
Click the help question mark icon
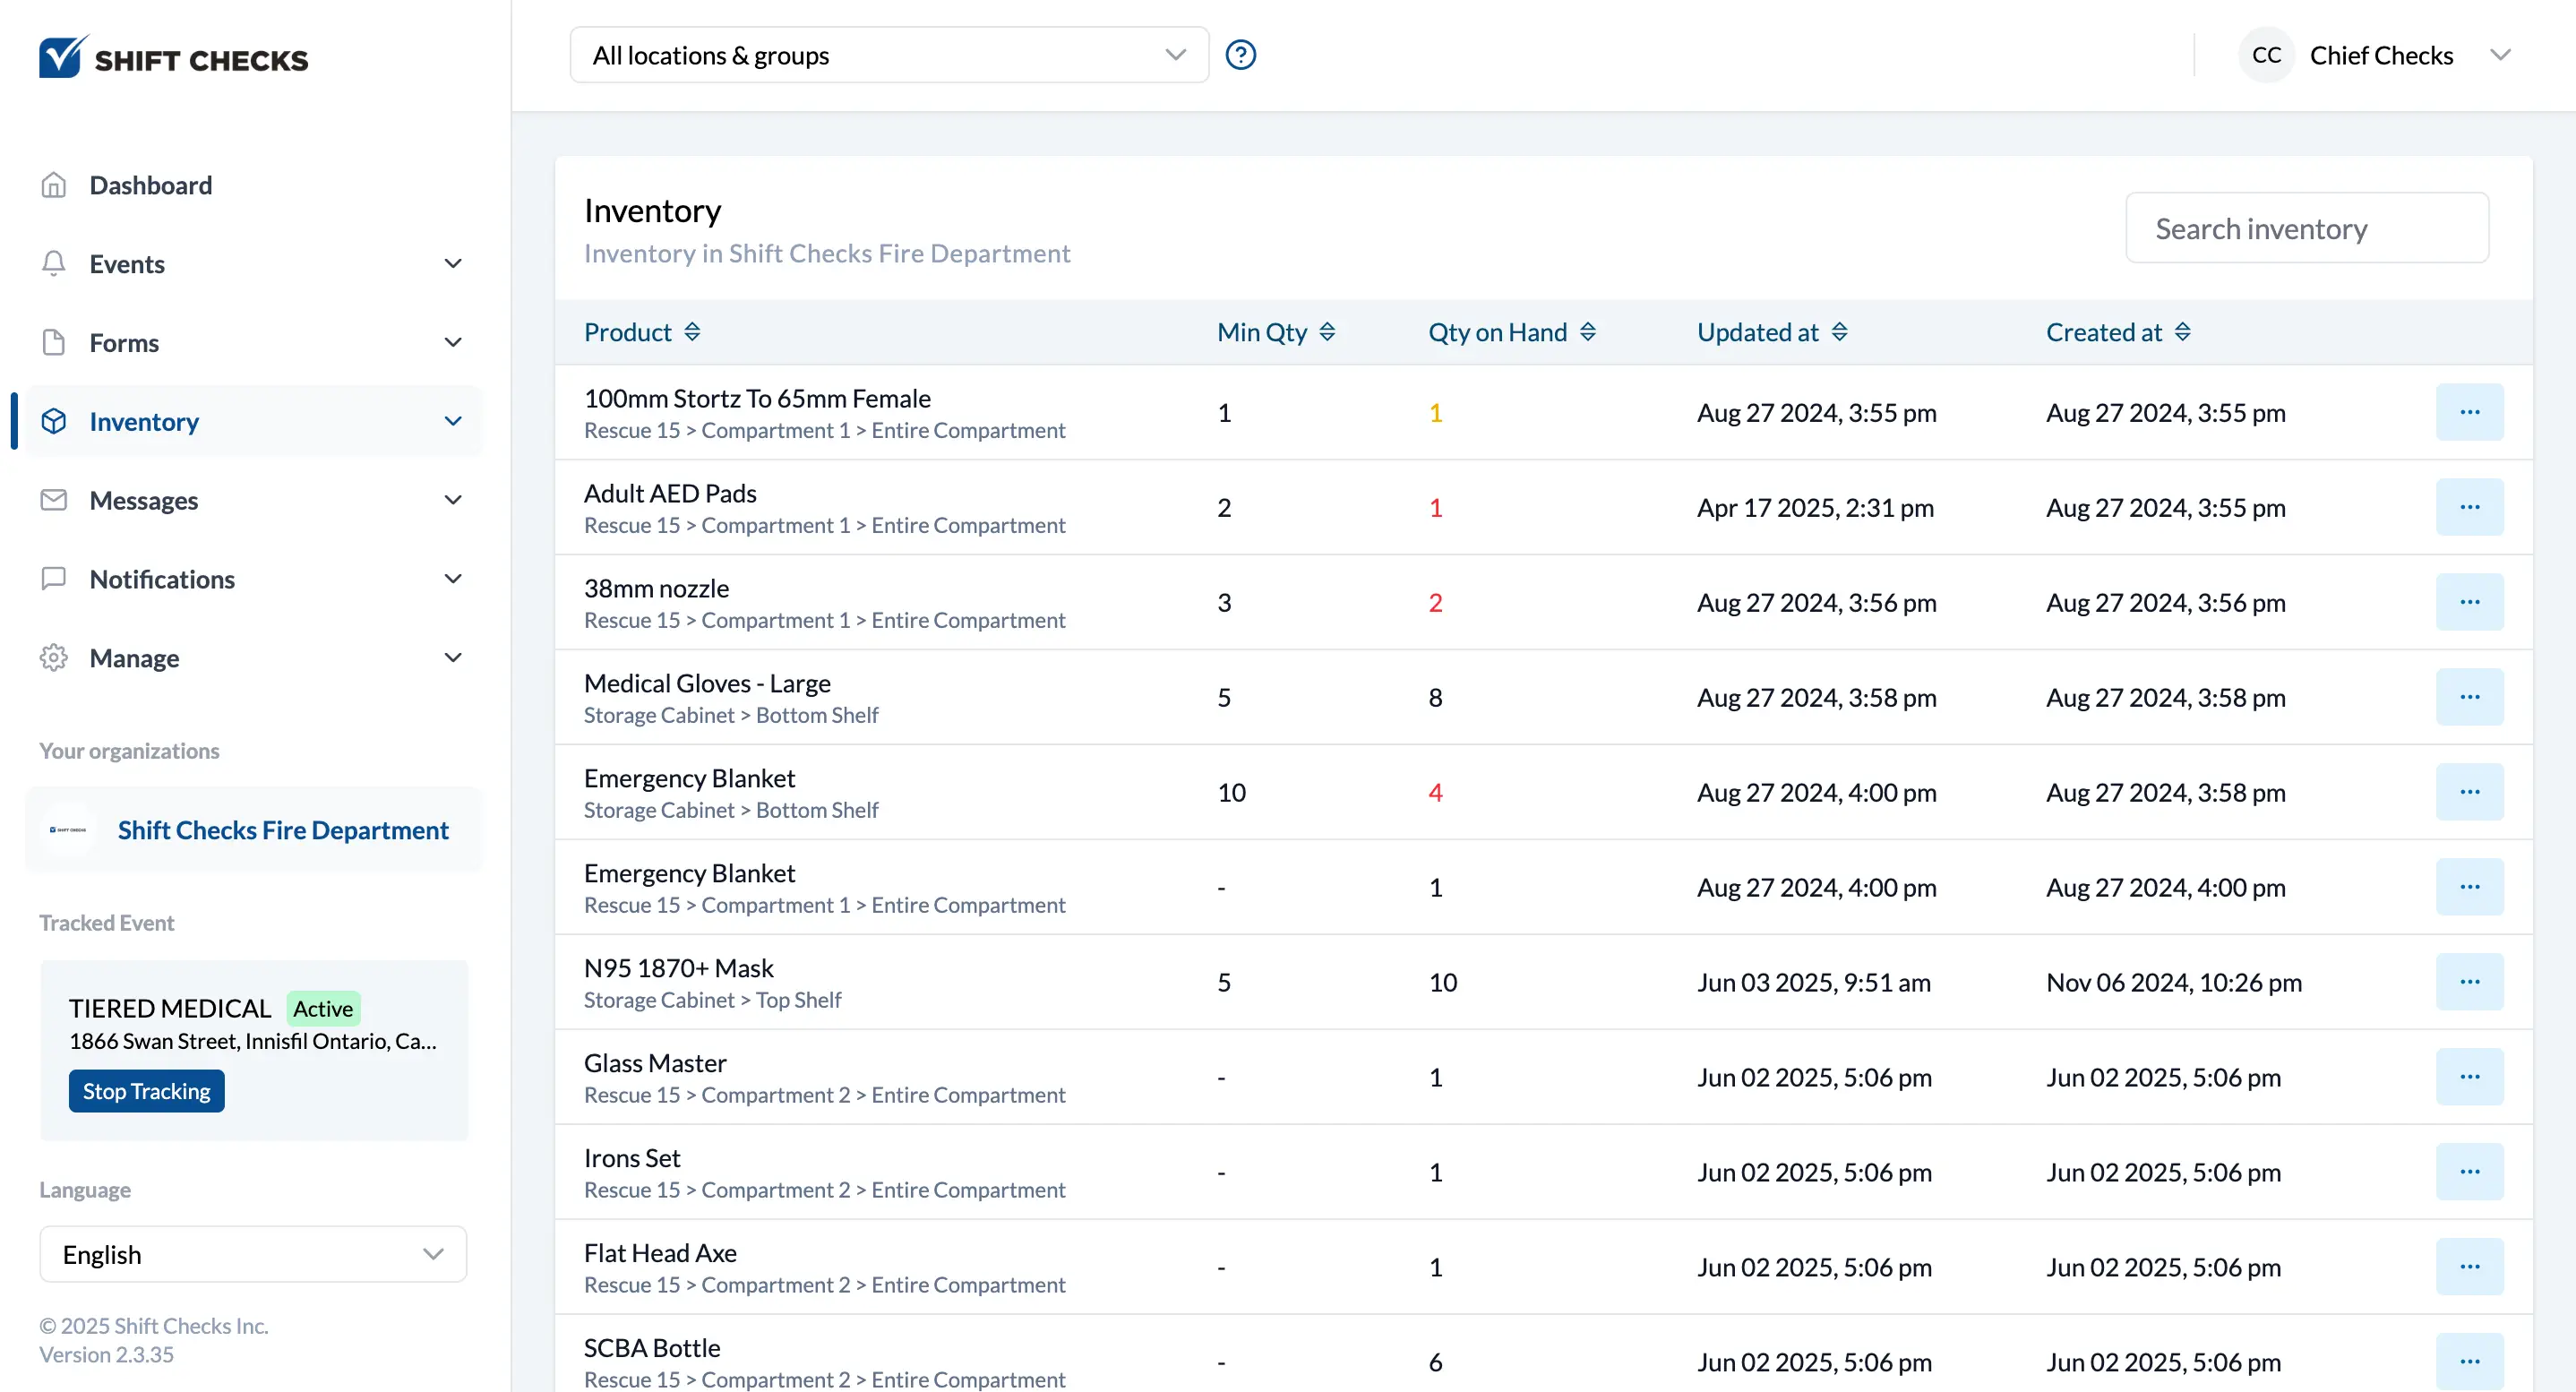click(1240, 55)
